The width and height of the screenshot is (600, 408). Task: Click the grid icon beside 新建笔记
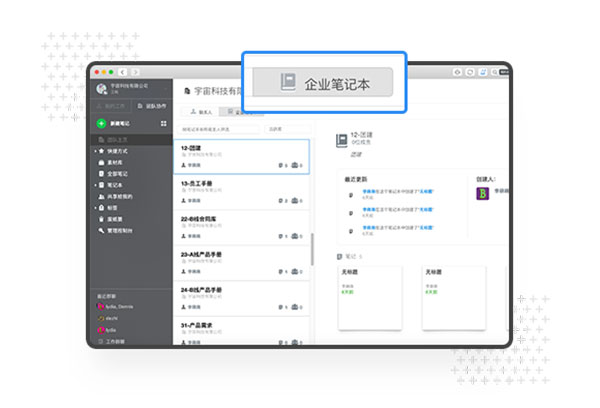[163, 123]
